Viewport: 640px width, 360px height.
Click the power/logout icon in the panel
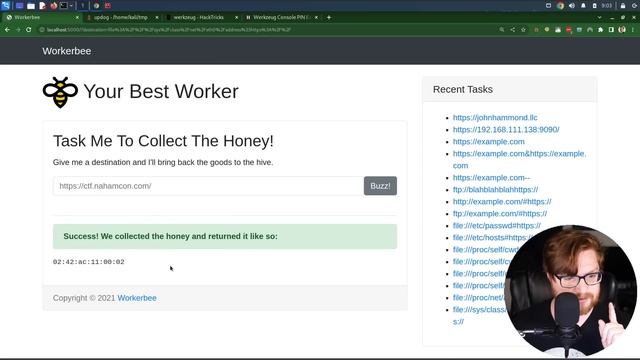pos(634,6)
